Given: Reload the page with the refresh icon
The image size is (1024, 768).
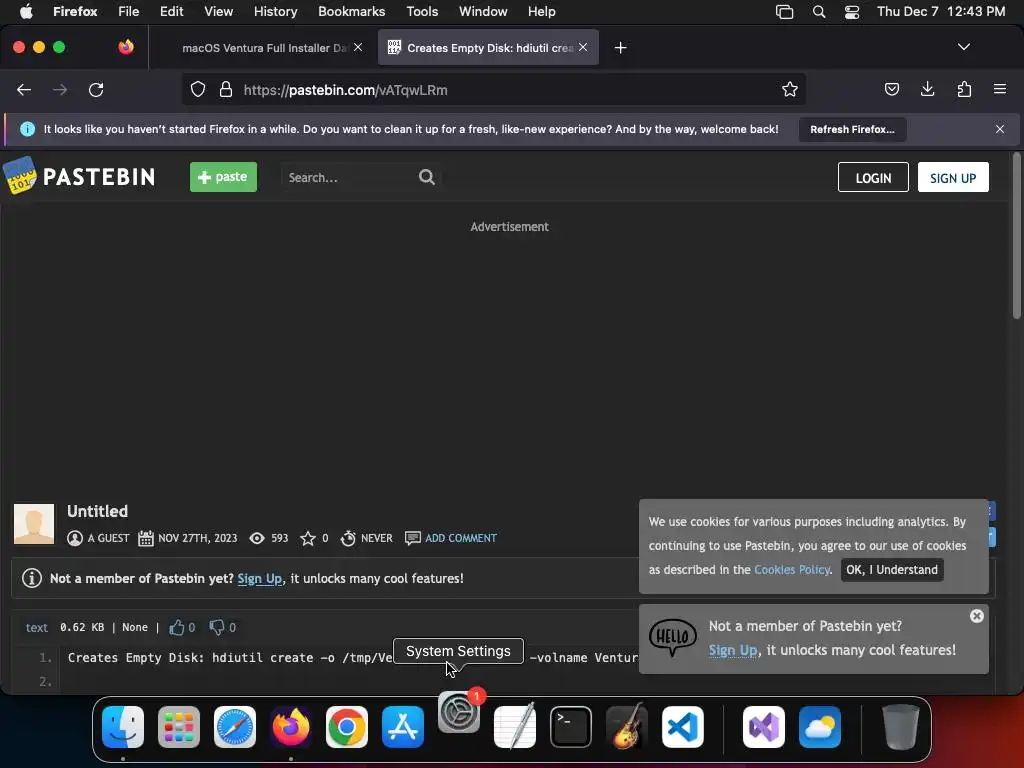Looking at the screenshot, I should [96, 89].
